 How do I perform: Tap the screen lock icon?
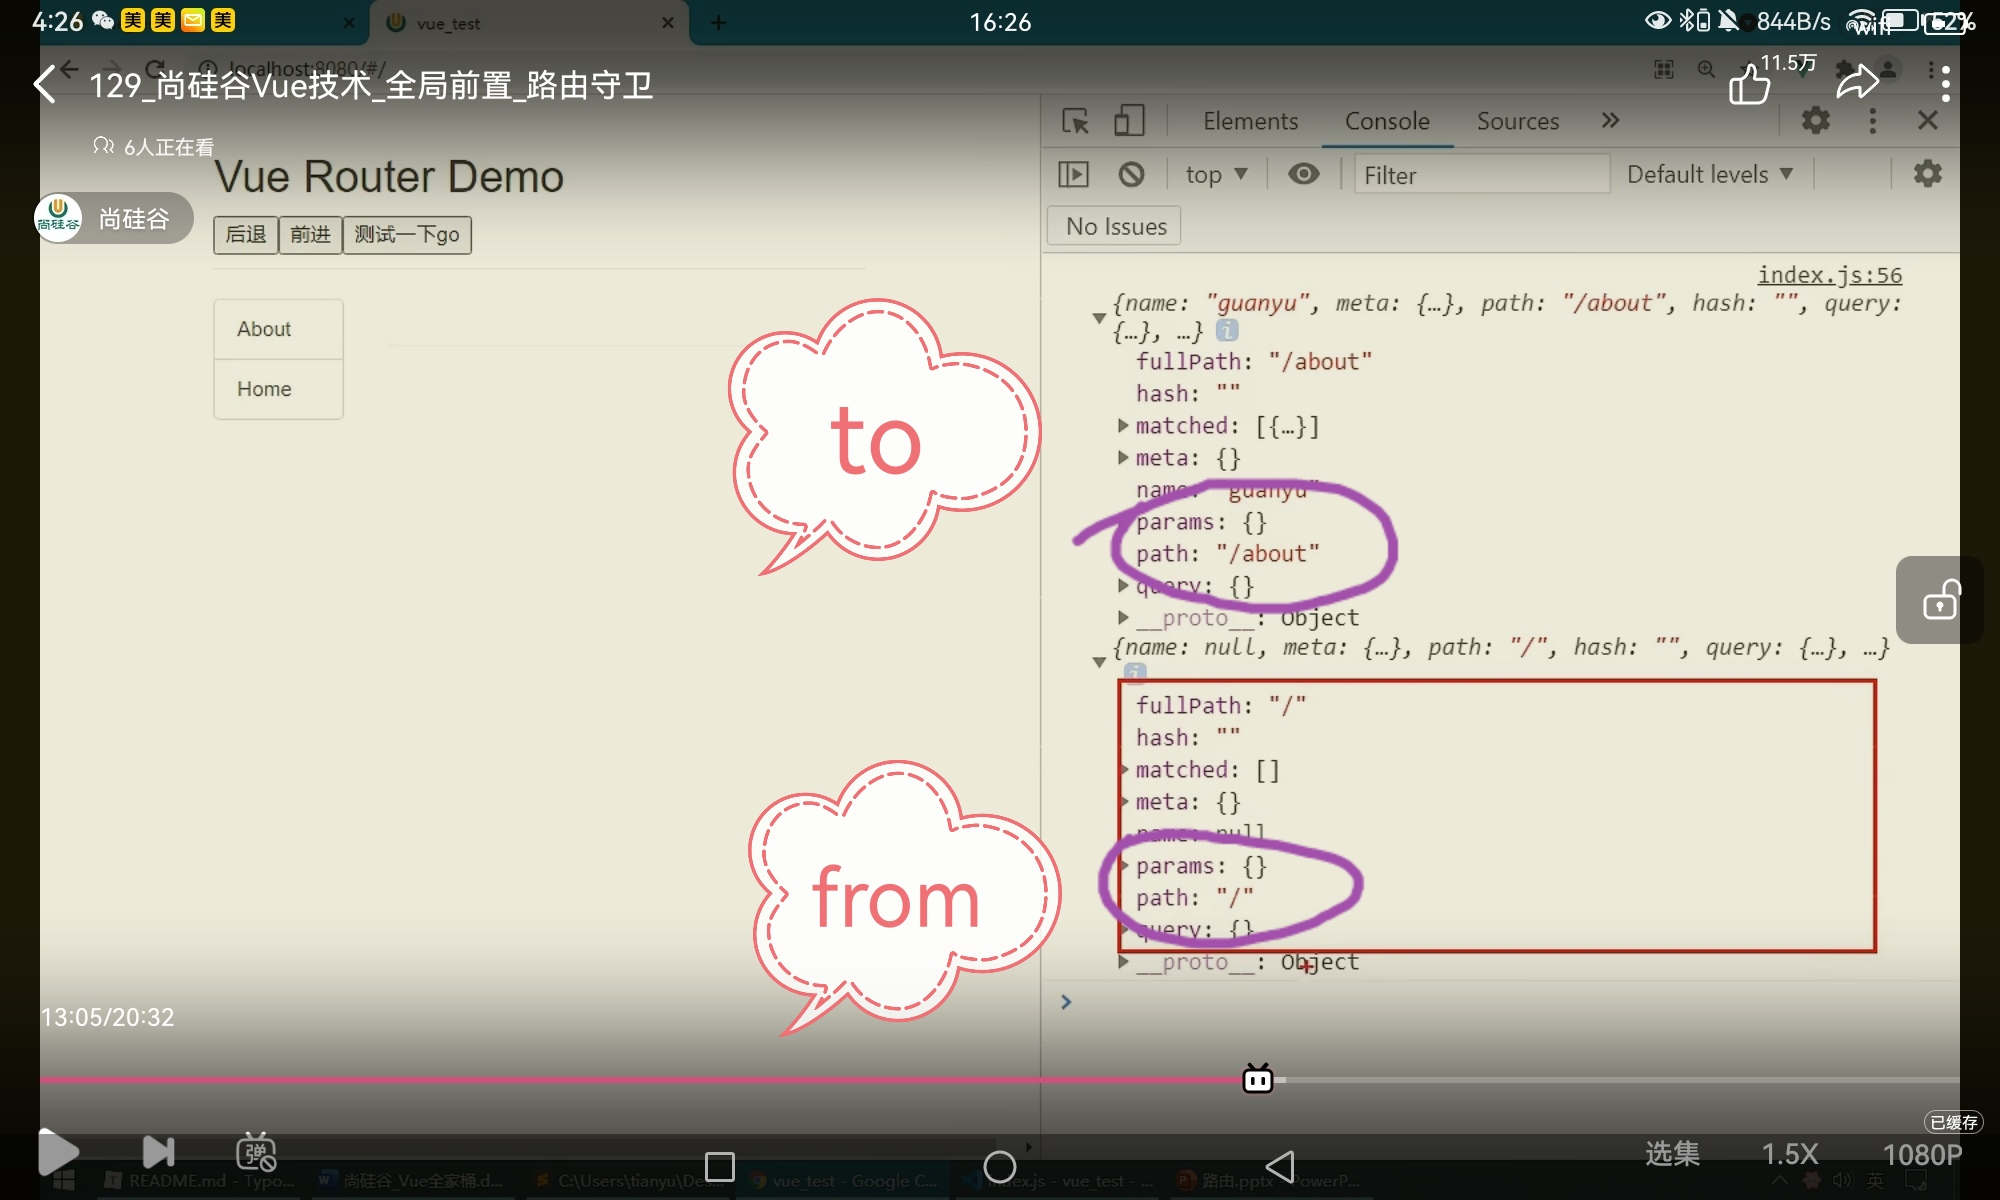[x=1940, y=600]
